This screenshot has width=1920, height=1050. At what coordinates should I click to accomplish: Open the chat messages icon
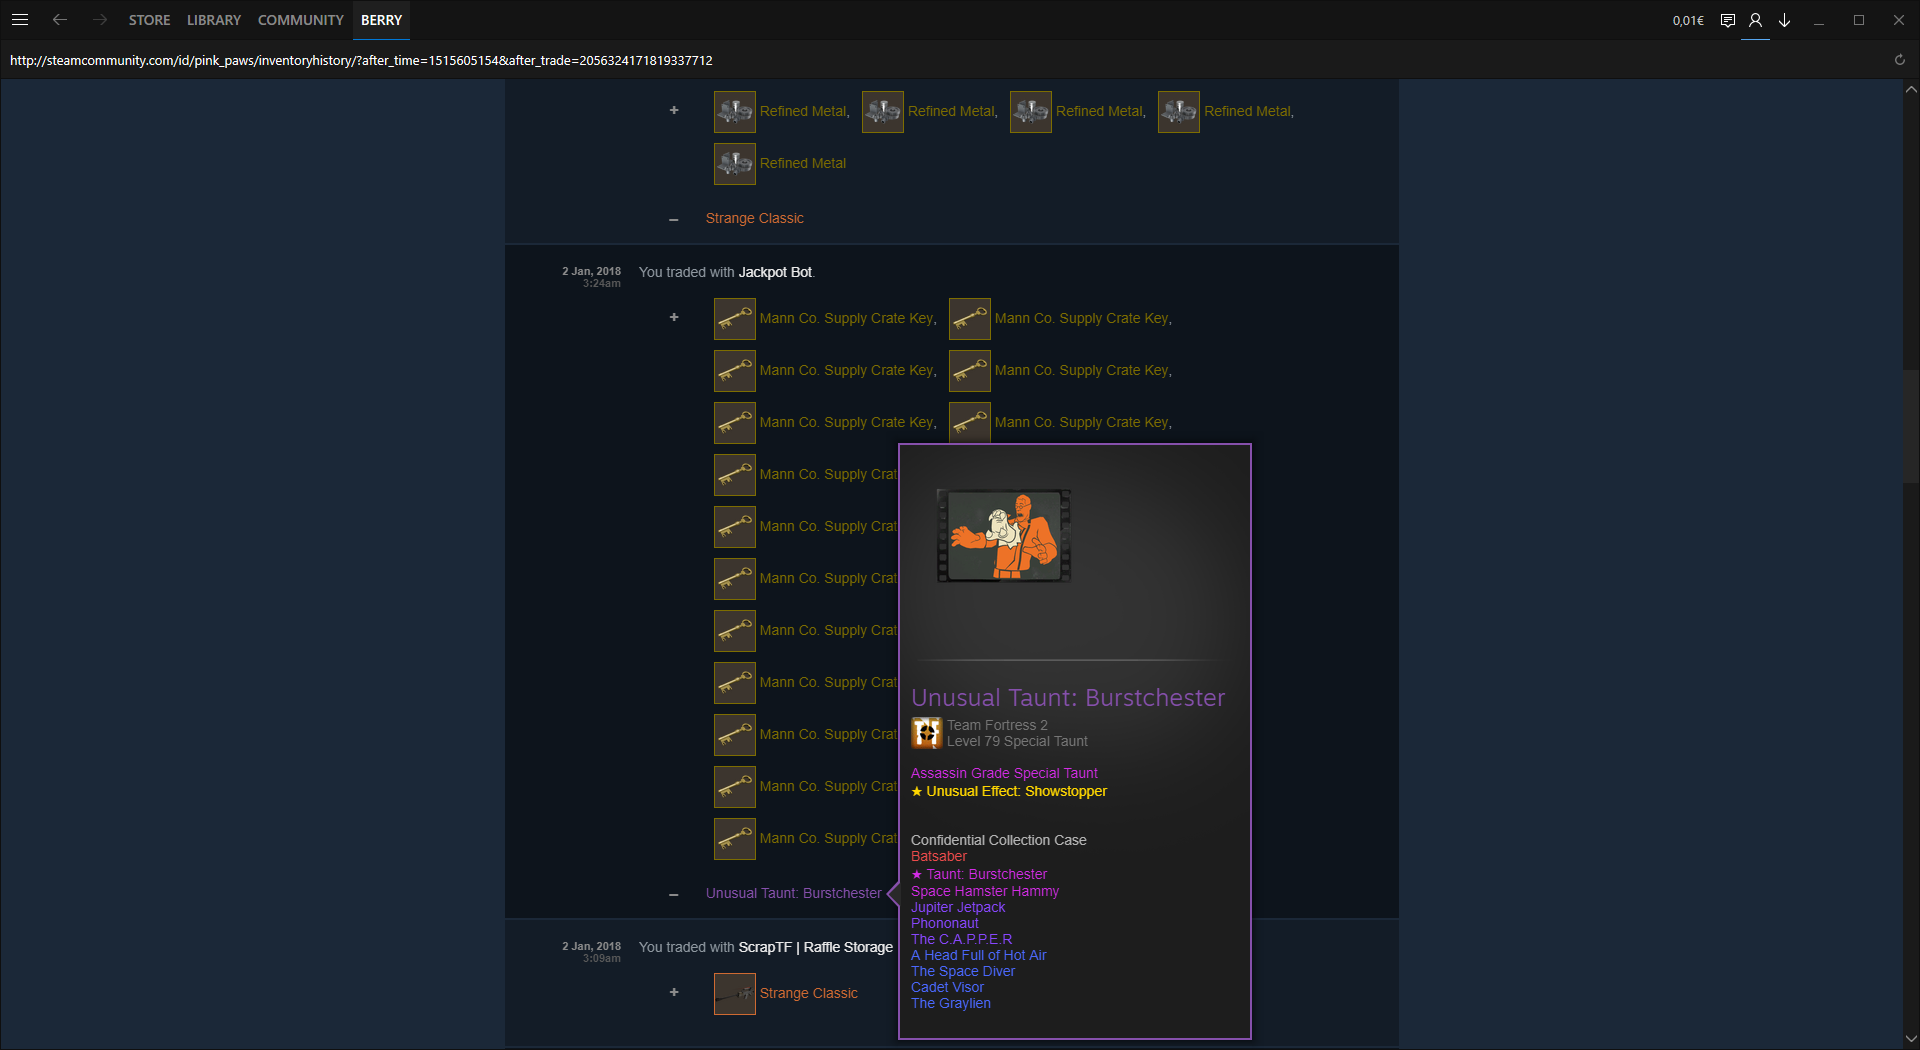pos(1727,20)
